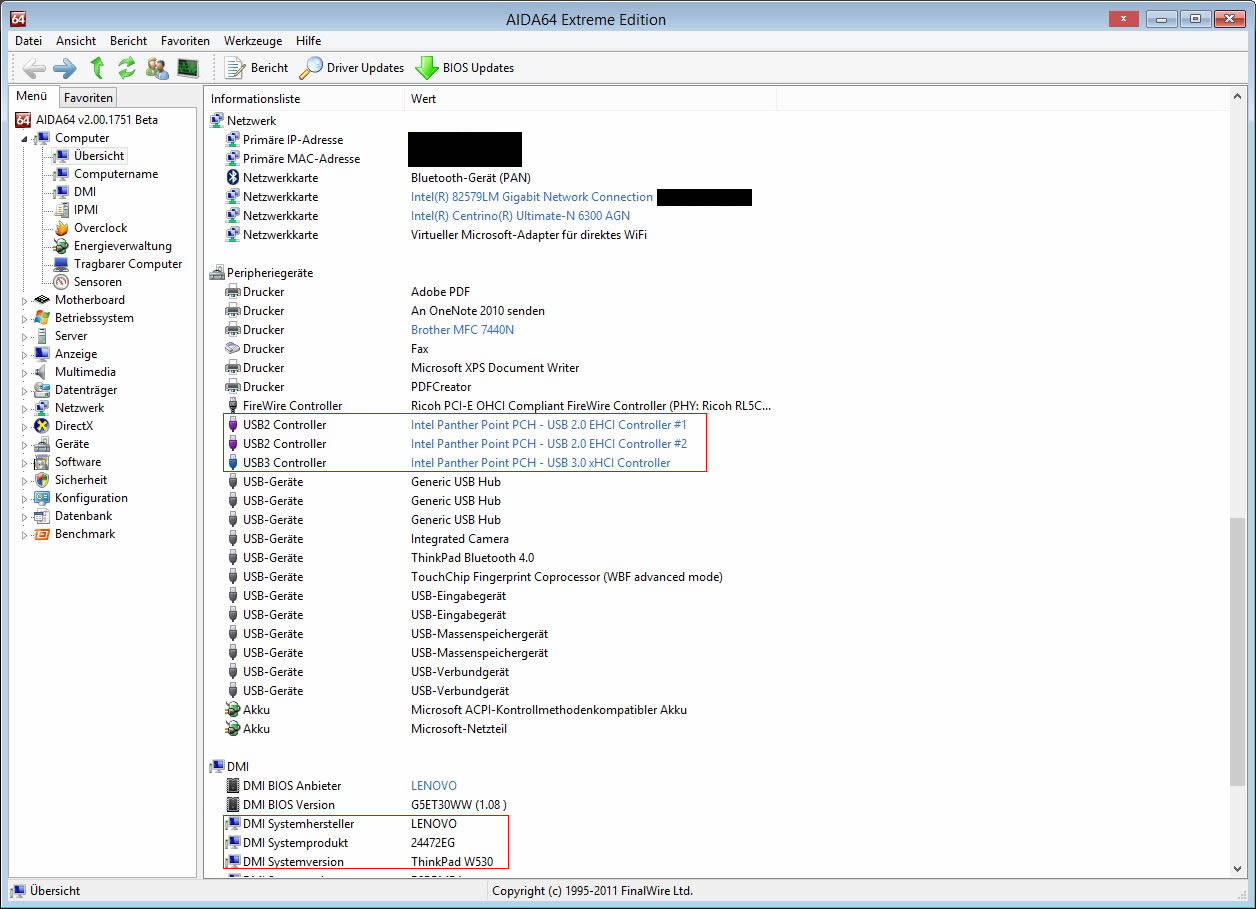The height and width of the screenshot is (909, 1256).
Task: Expand the Anzeige tree node
Action: point(24,354)
